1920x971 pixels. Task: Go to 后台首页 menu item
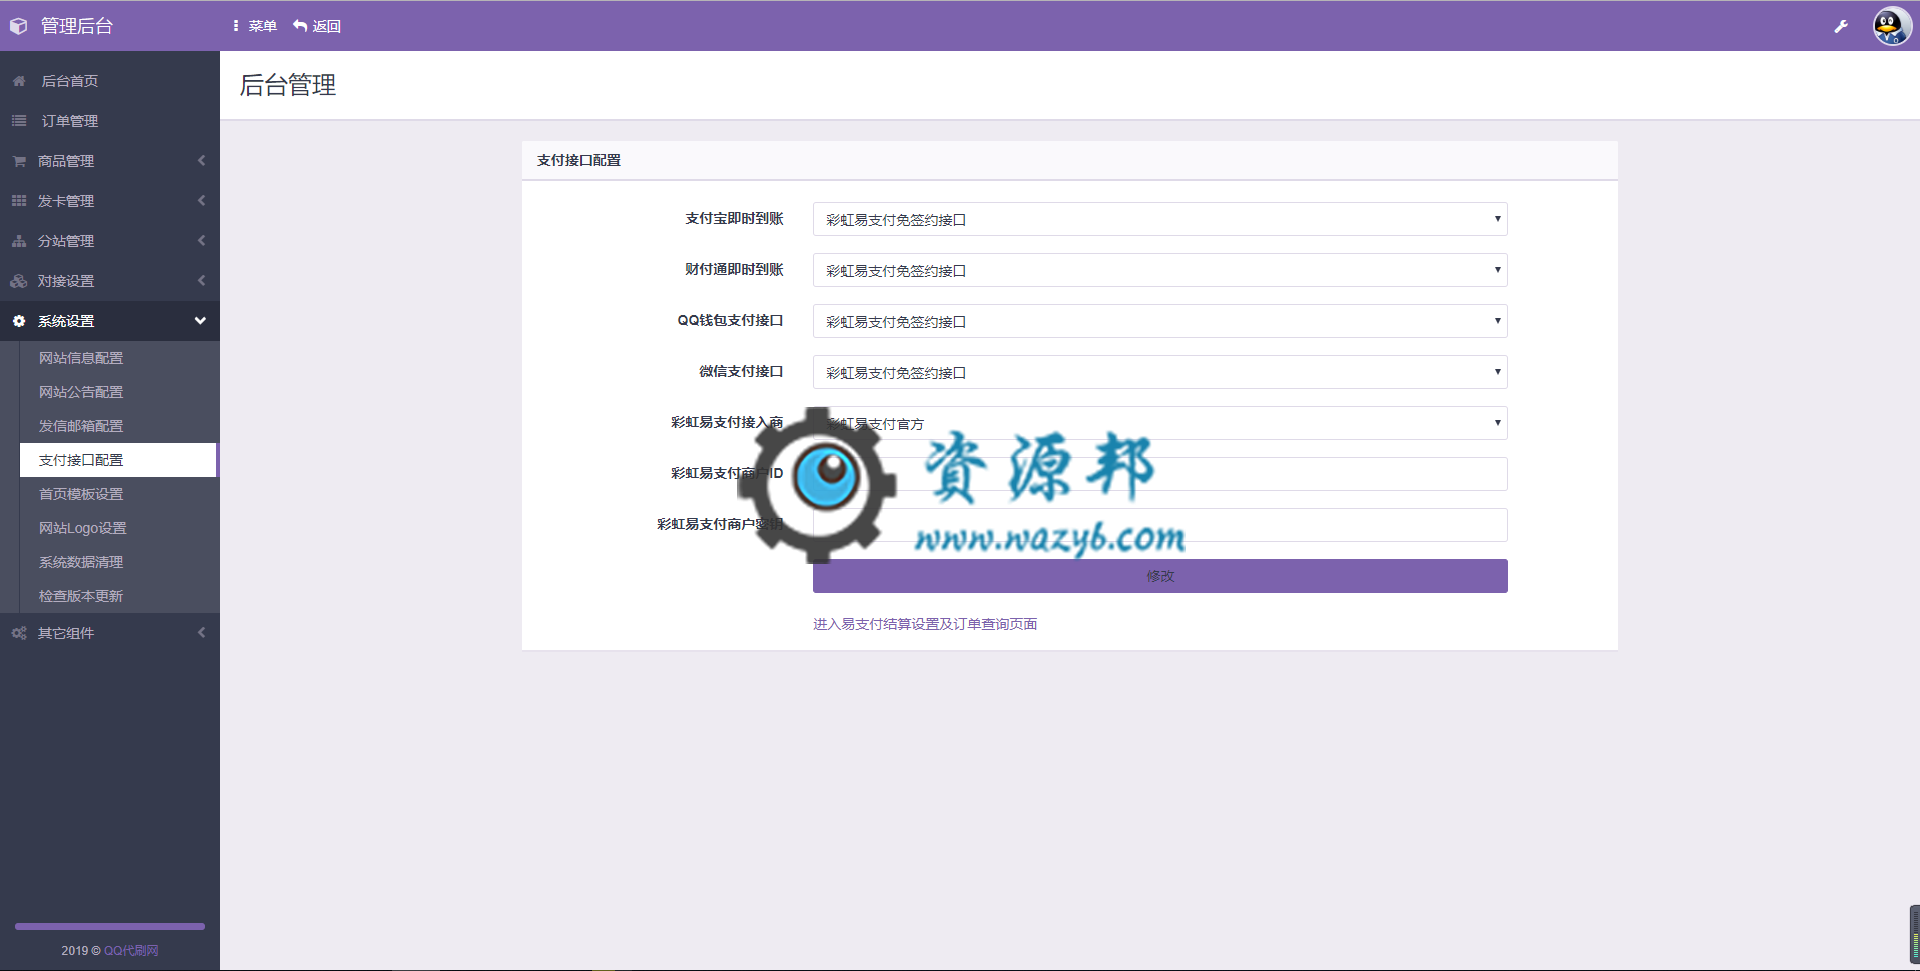(x=110, y=81)
